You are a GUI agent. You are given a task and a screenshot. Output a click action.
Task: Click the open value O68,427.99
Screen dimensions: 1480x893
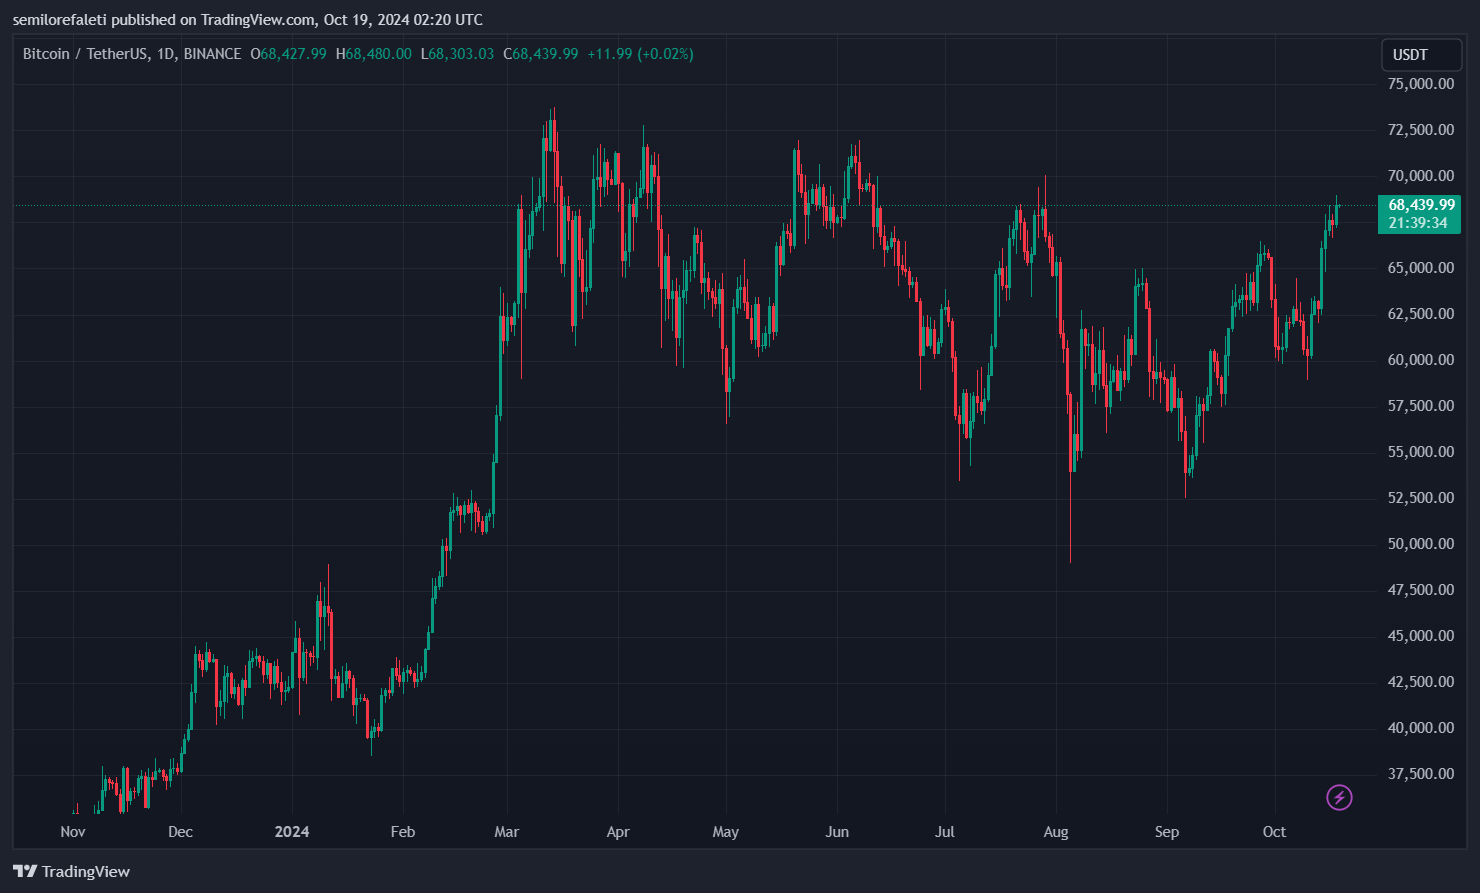(288, 54)
